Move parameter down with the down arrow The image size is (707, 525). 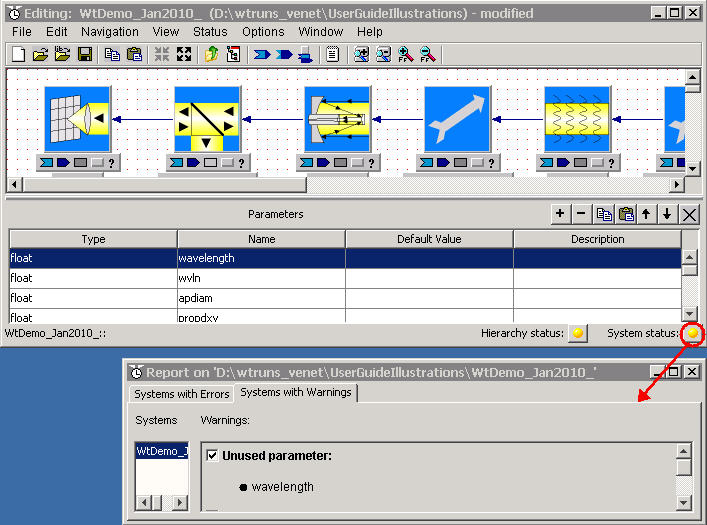point(667,214)
